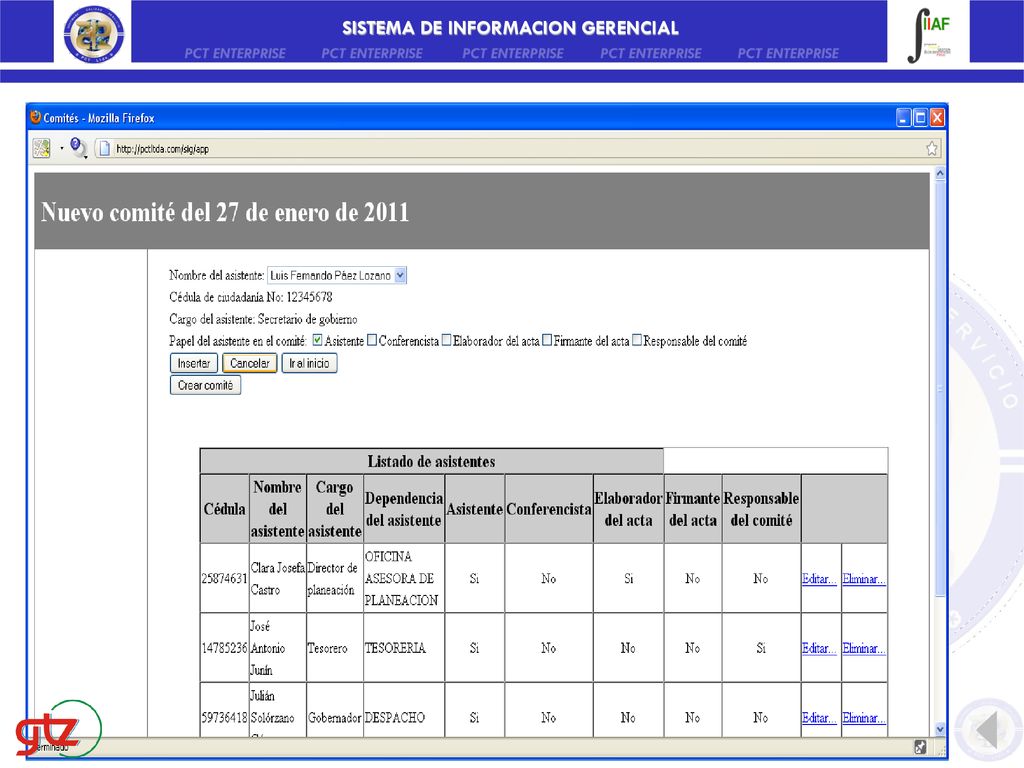The width and height of the screenshot is (1024, 768).
Task: Click the bookmark star in address bar
Action: tap(931, 148)
